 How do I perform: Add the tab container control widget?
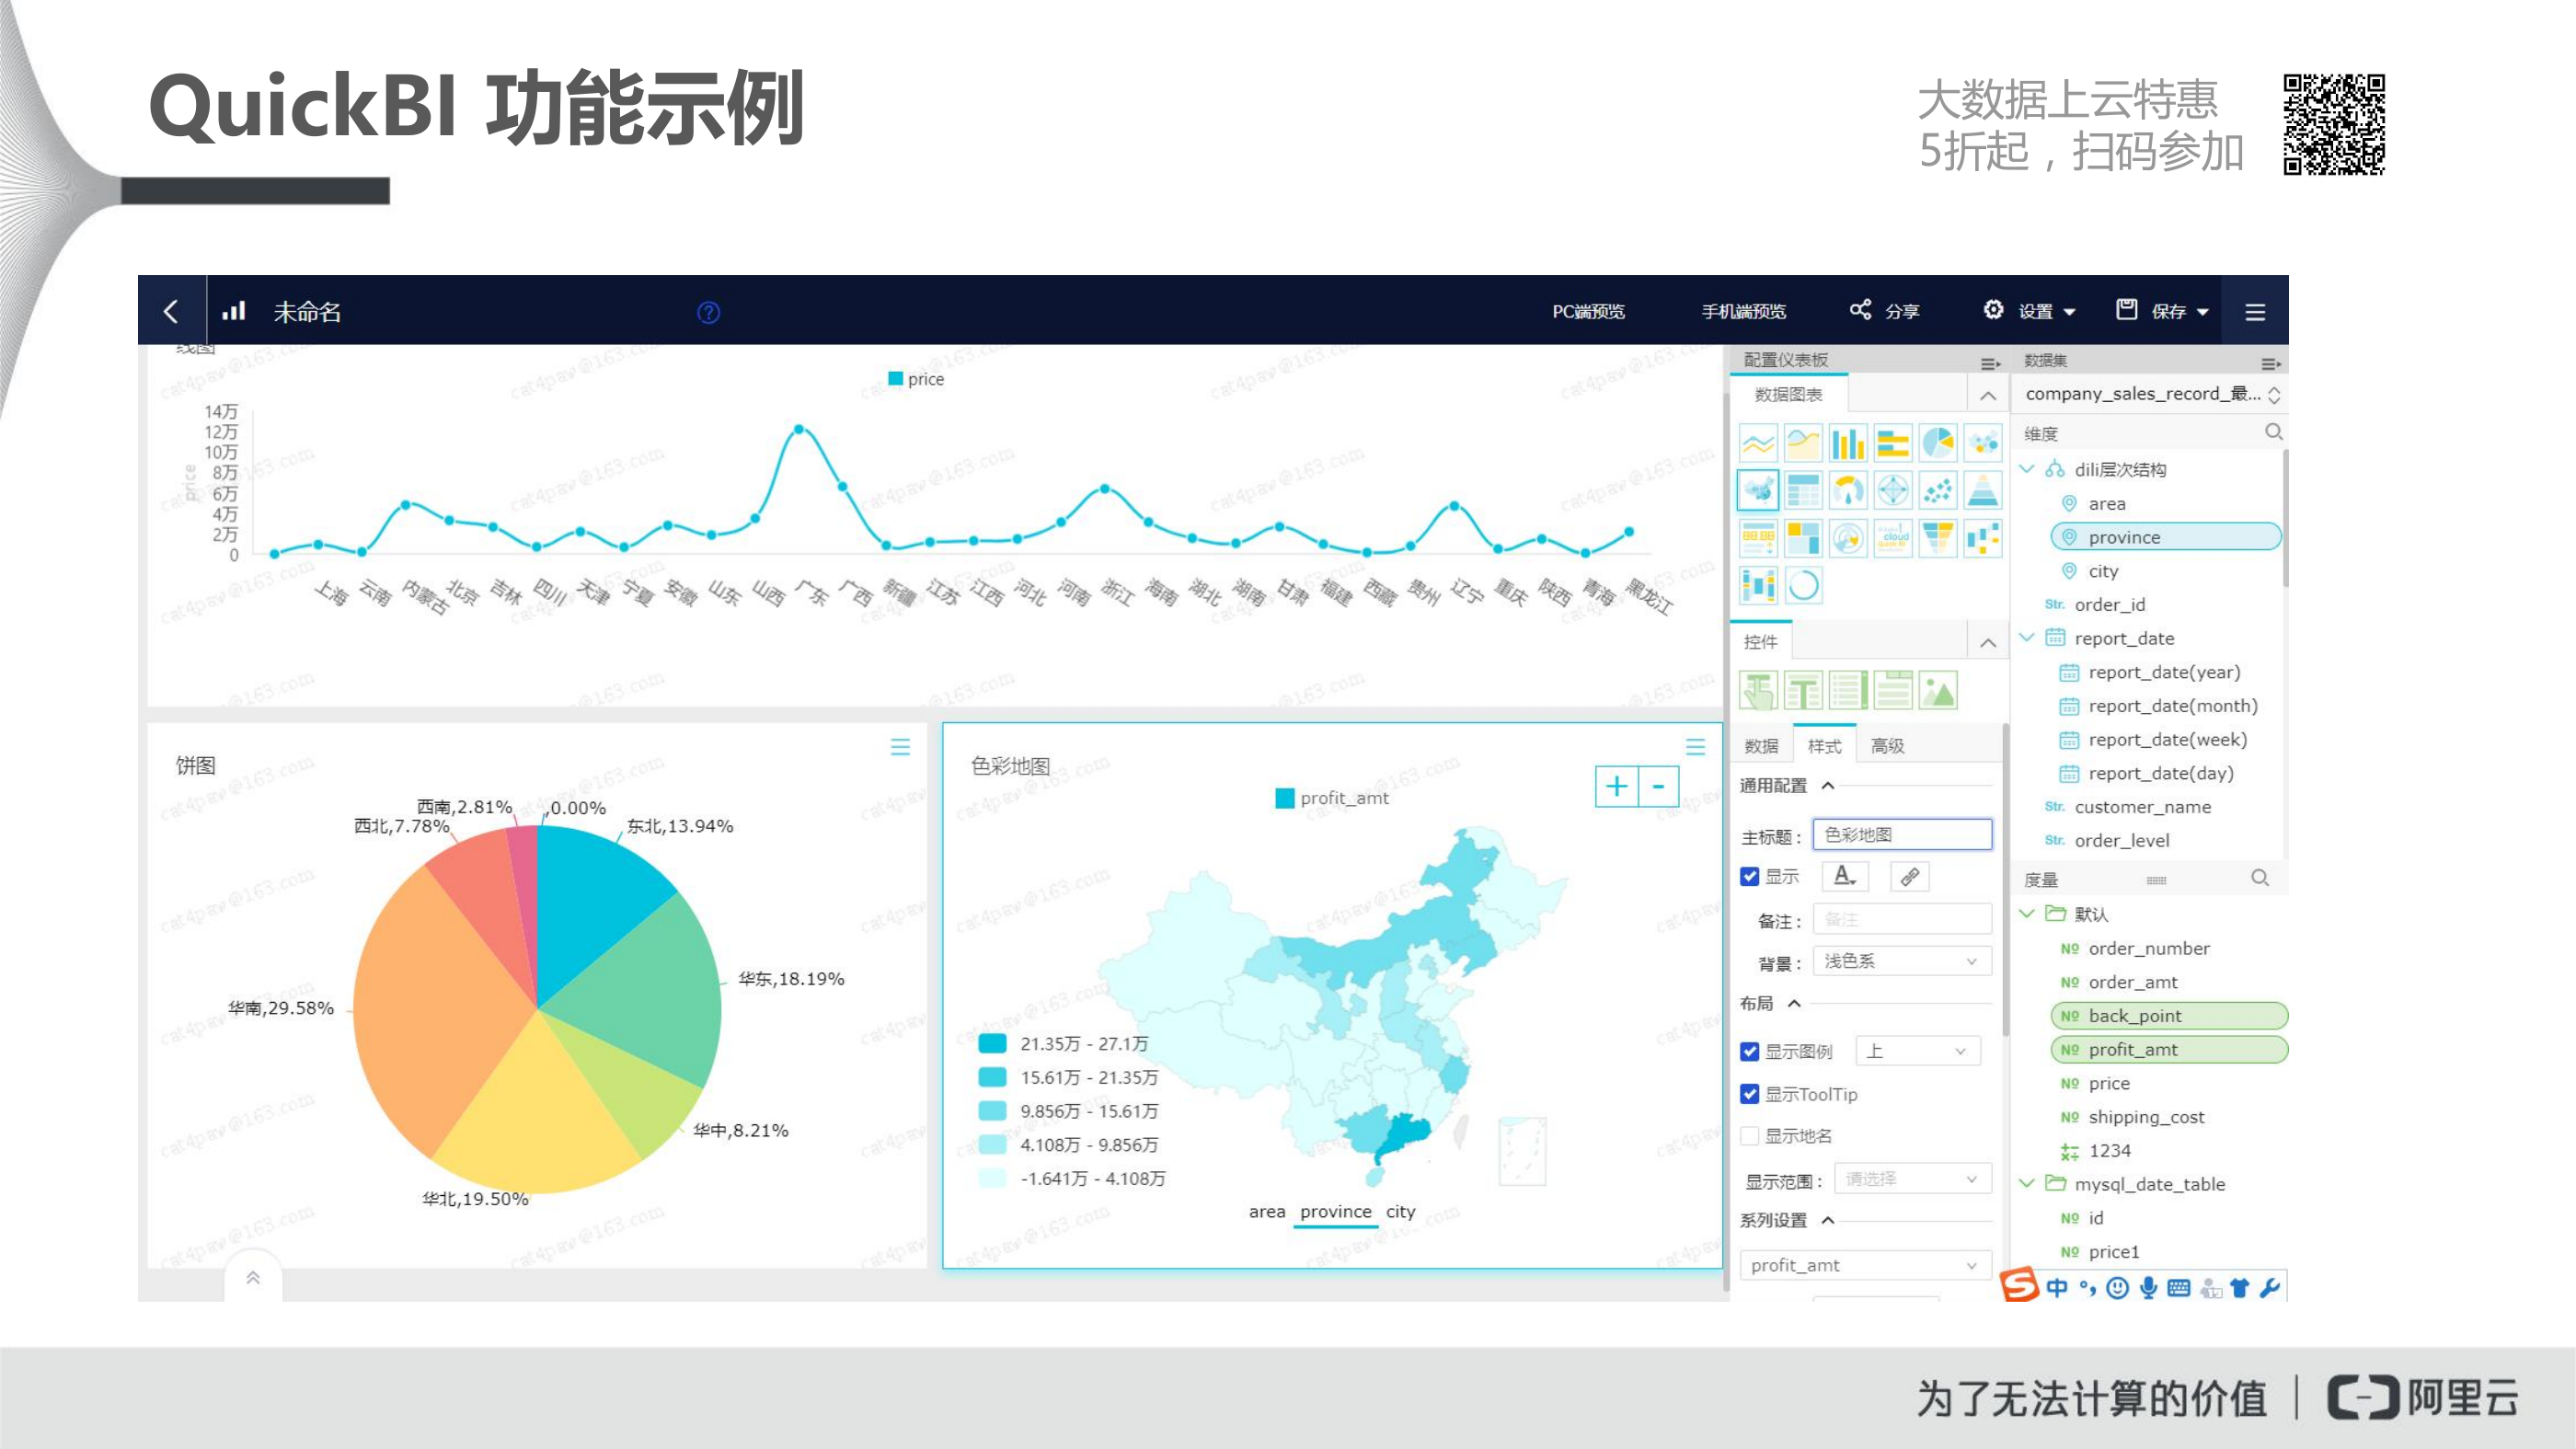[x=1893, y=690]
